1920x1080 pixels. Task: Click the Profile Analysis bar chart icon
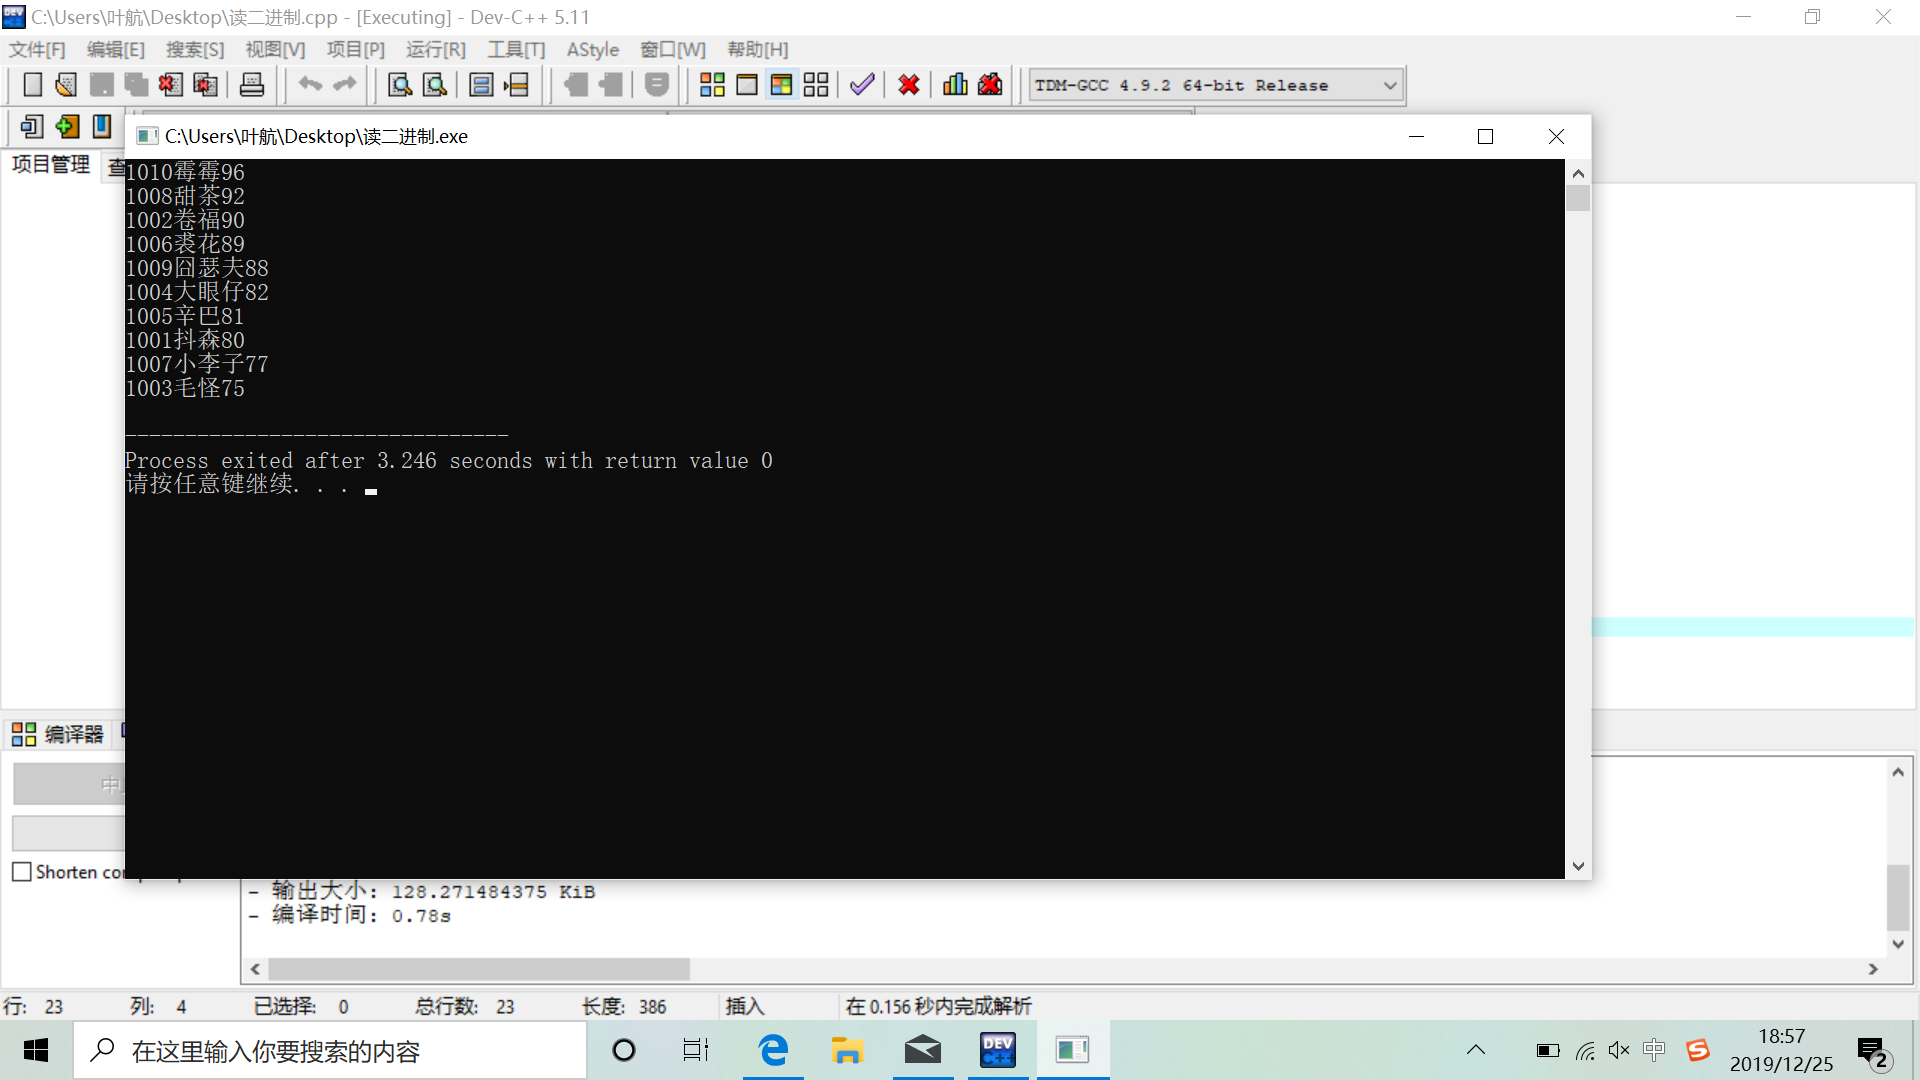[x=955, y=85]
